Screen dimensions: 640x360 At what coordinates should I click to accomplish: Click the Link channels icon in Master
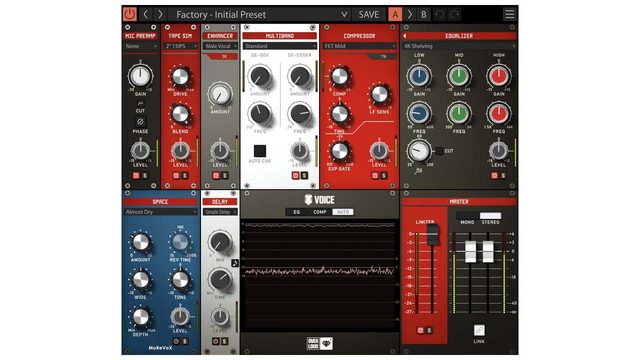click(479, 330)
